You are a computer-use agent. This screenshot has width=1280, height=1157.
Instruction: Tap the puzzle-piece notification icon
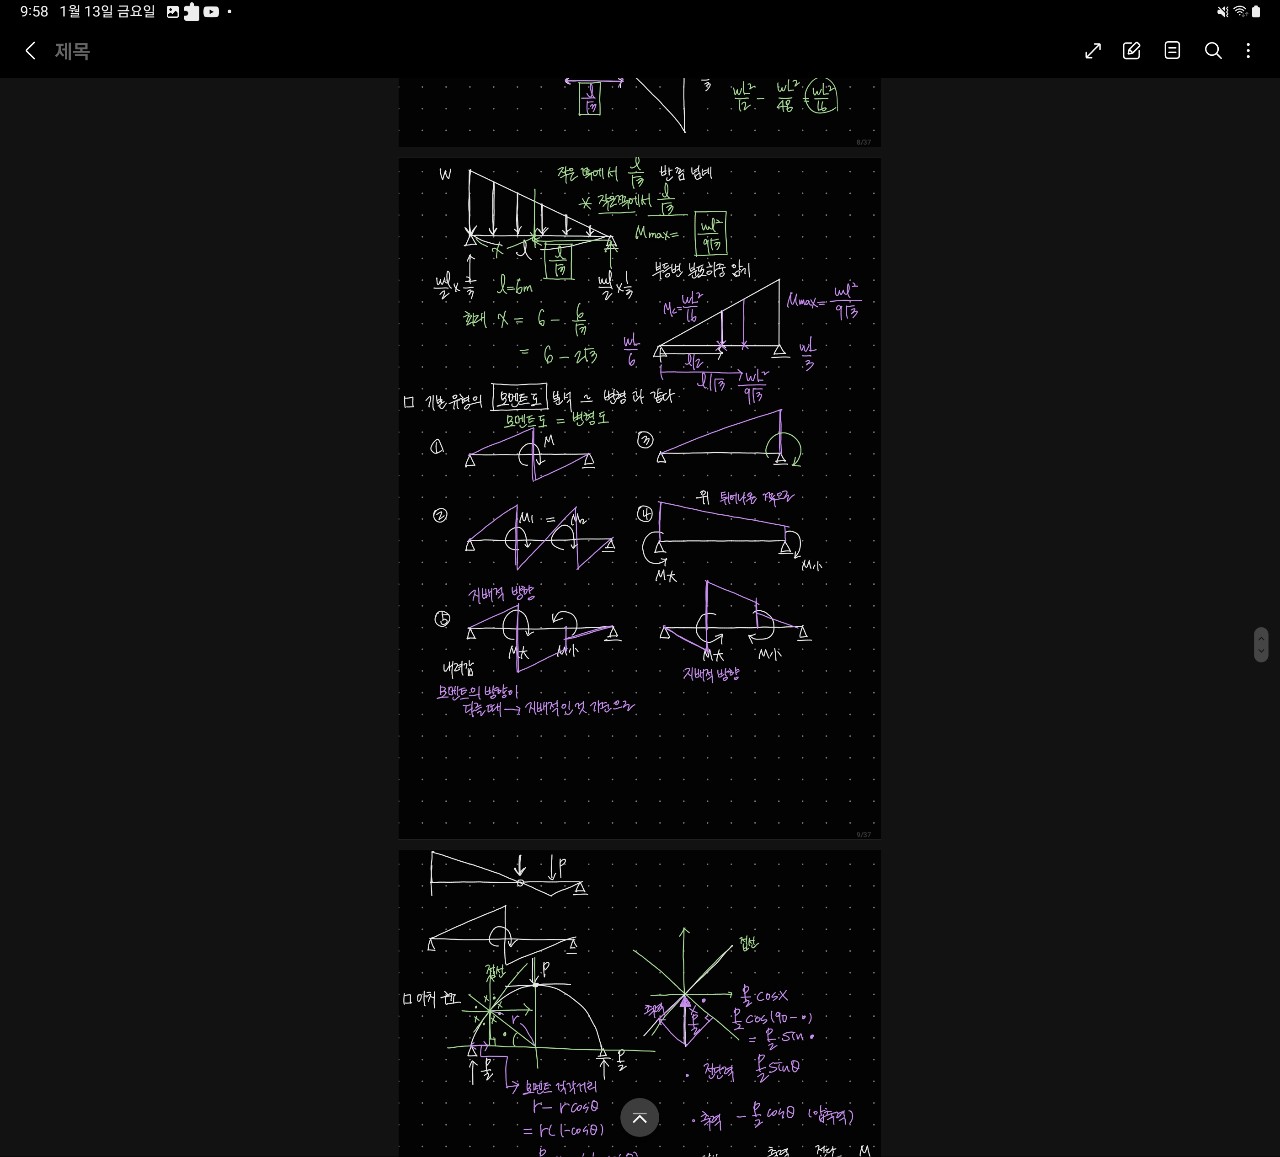coord(191,12)
